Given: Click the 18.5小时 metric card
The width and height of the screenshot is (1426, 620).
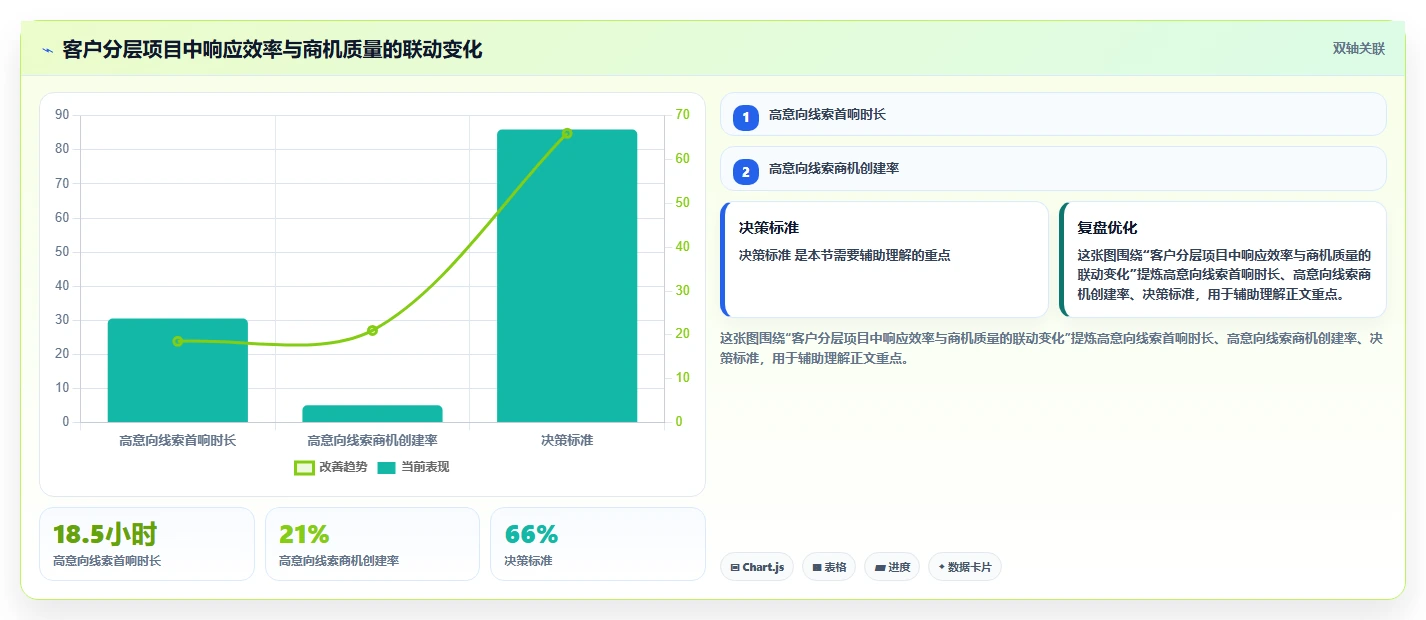Looking at the screenshot, I should click(147, 544).
